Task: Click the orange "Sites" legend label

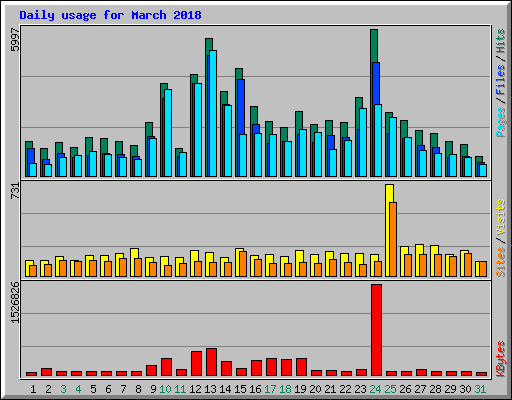Action: pyautogui.click(x=500, y=262)
